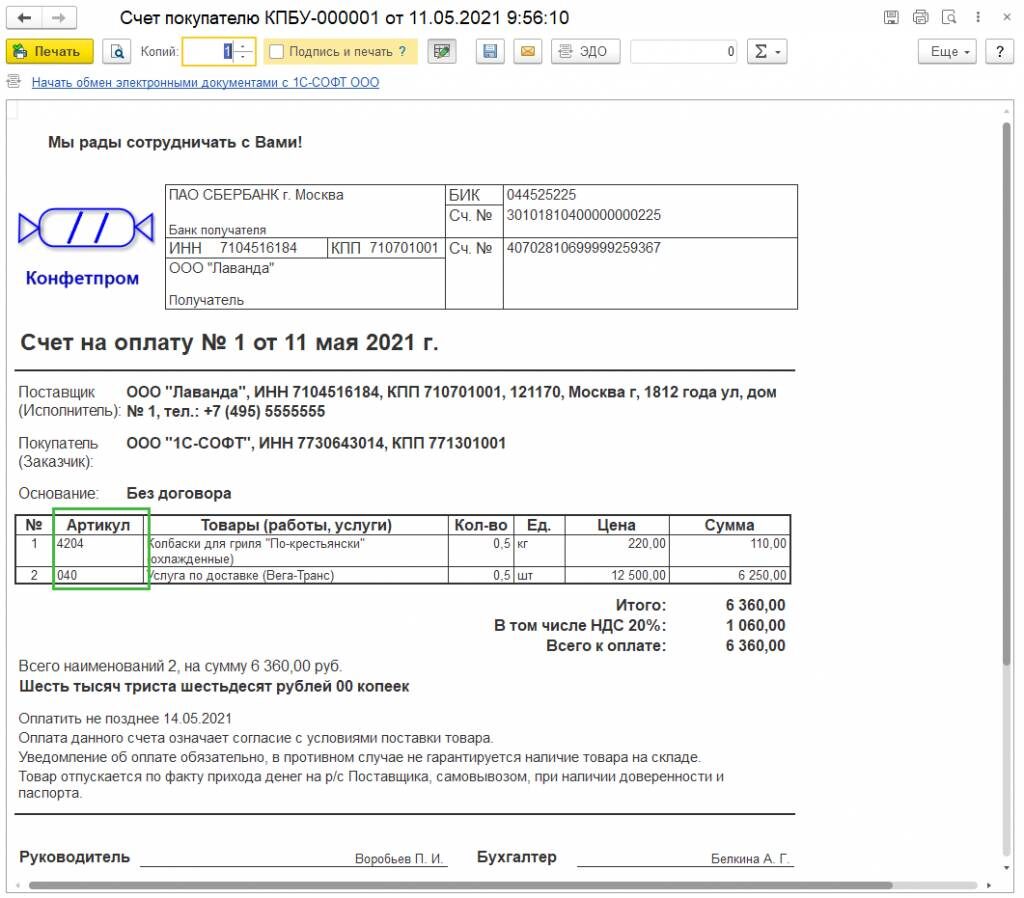Open the Еще menu dropdown
Screen dimensions: 1024x898
(947, 52)
